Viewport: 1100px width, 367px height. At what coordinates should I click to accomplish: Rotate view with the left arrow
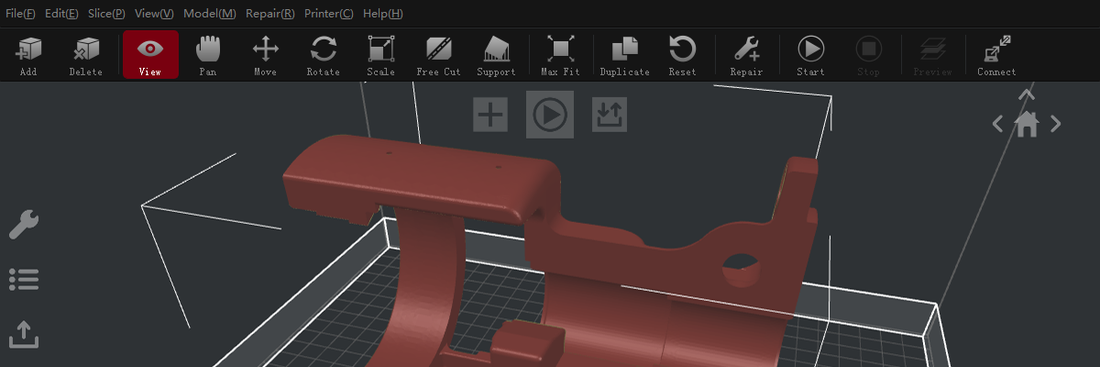click(998, 124)
